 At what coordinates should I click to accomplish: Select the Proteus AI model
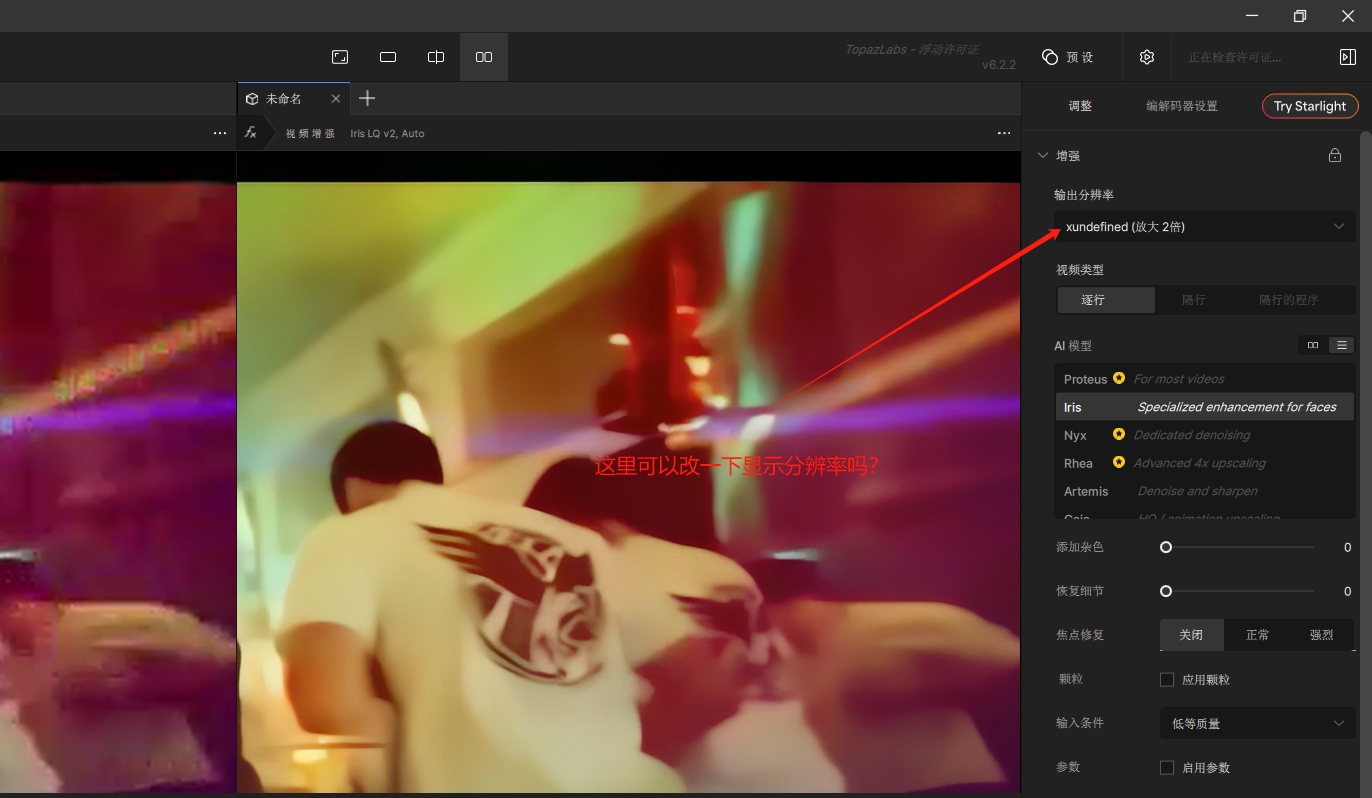tap(1205, 379)
